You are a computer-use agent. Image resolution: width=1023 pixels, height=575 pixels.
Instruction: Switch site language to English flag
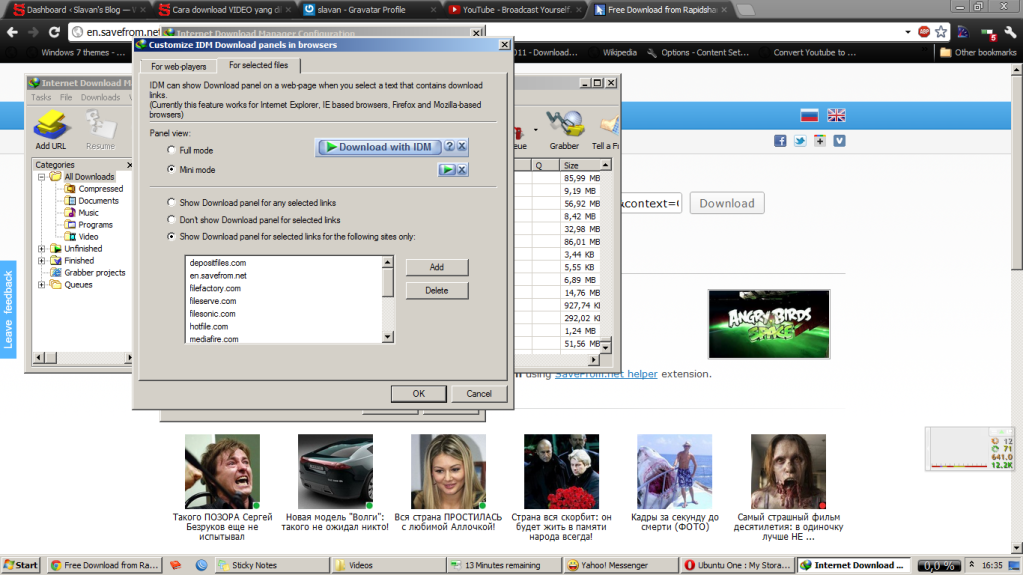click(x=836, y=116)
